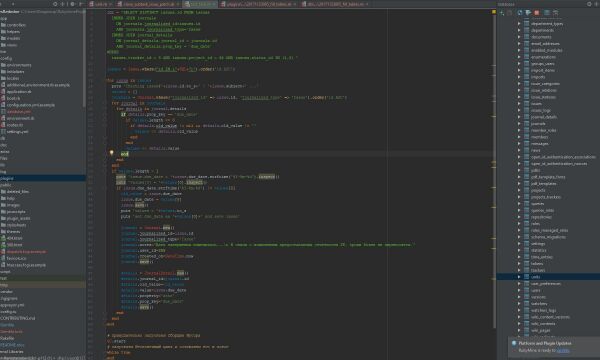The width and height of the screenshot is (600, 360).
Task: Select the wiki_contents table in Database tree
Action: [x=543, y=324]
